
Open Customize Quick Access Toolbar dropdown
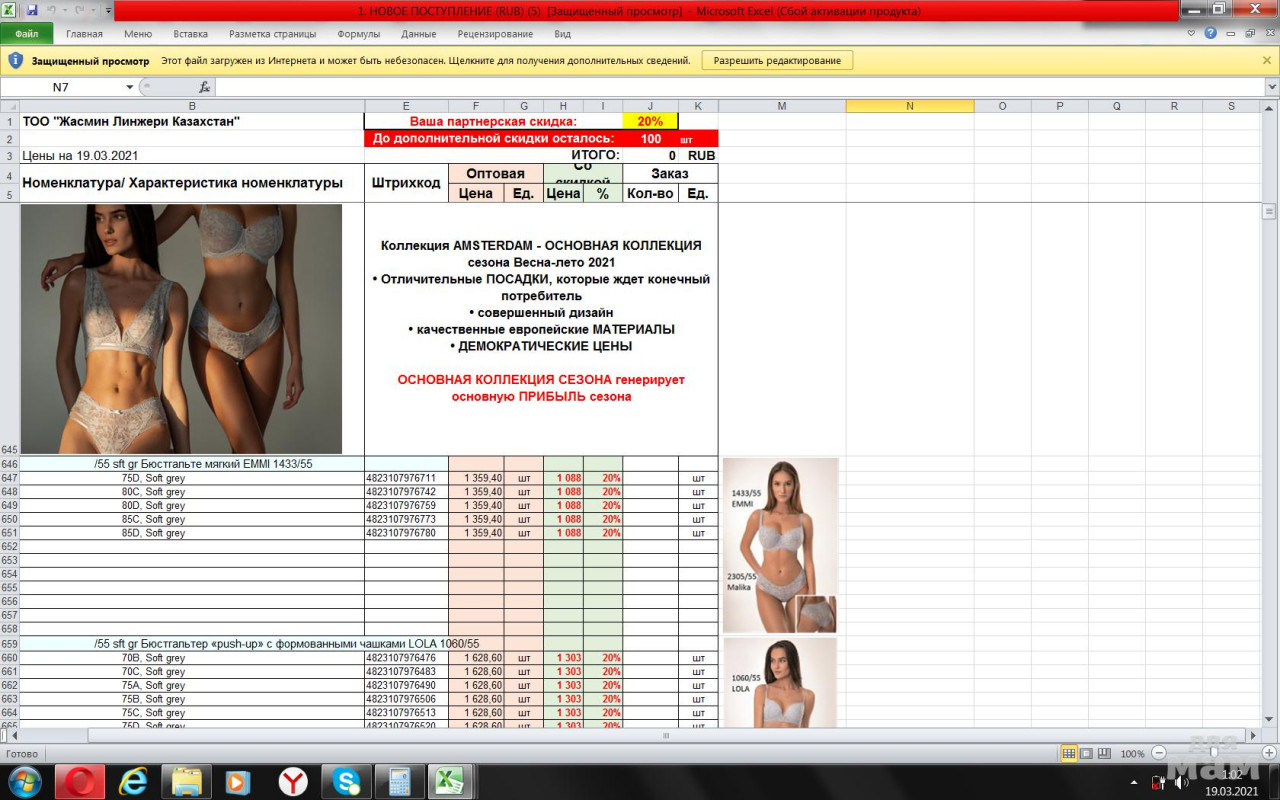pyautogui.click(x=107, y=10)
